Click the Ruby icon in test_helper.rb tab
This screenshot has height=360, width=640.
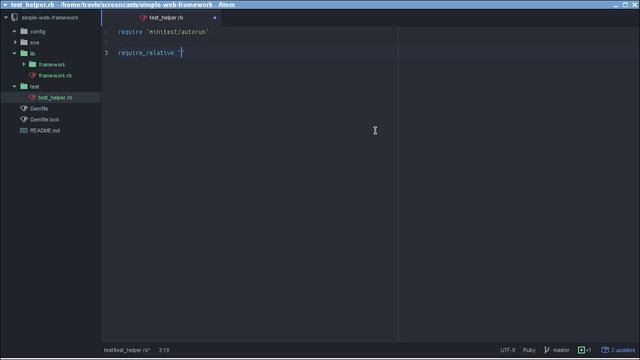coord(143,18)
